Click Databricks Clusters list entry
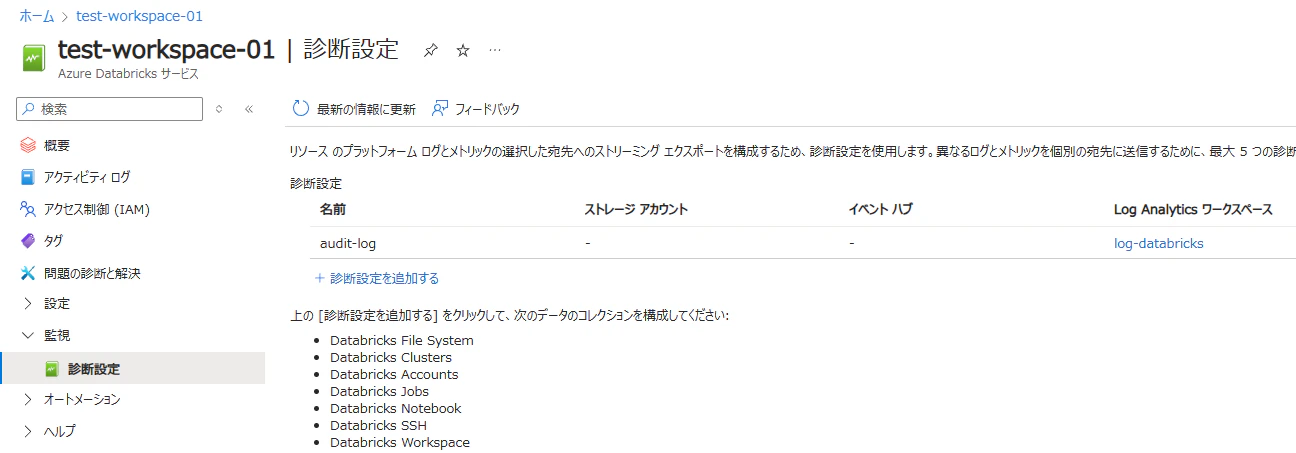1296x453 pixels. [x=391, y=357]
